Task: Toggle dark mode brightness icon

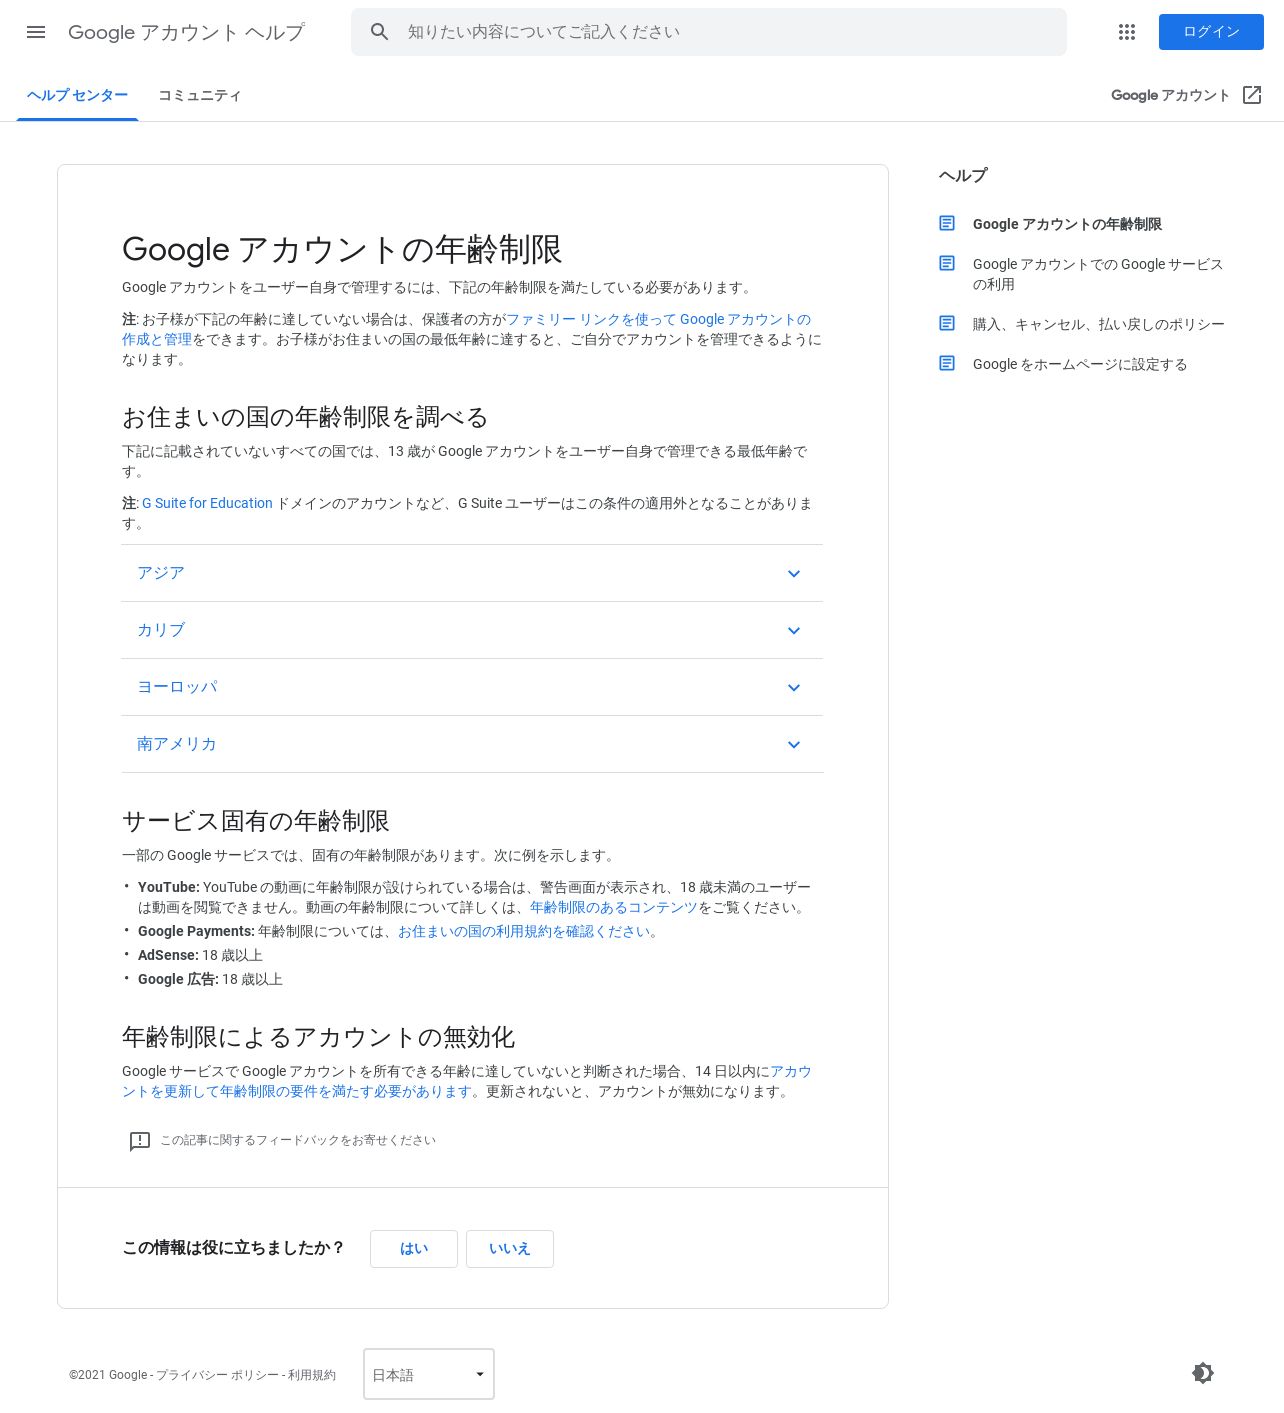Action: (1203, 1373)
